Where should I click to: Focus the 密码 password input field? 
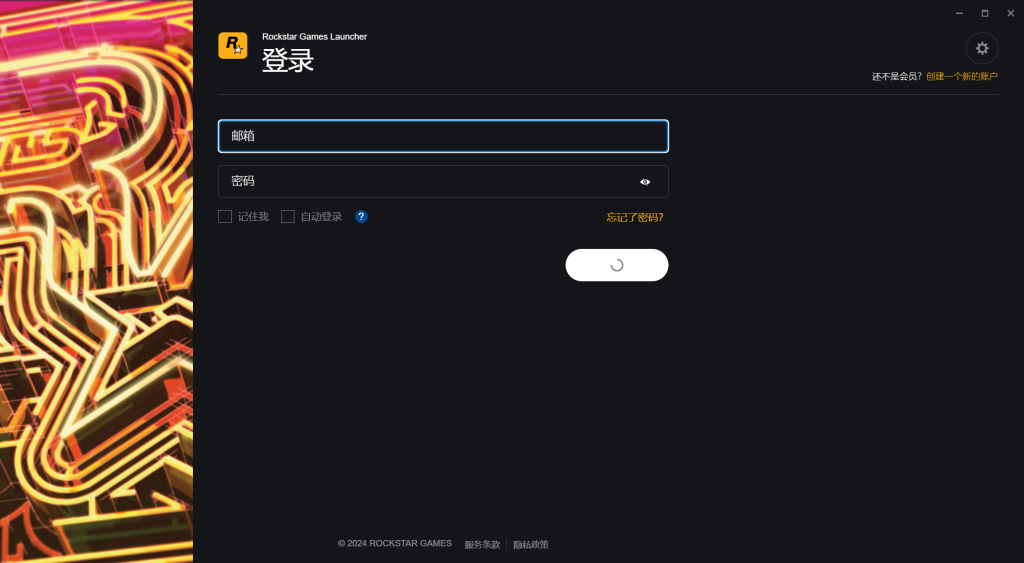click(443, 182)
